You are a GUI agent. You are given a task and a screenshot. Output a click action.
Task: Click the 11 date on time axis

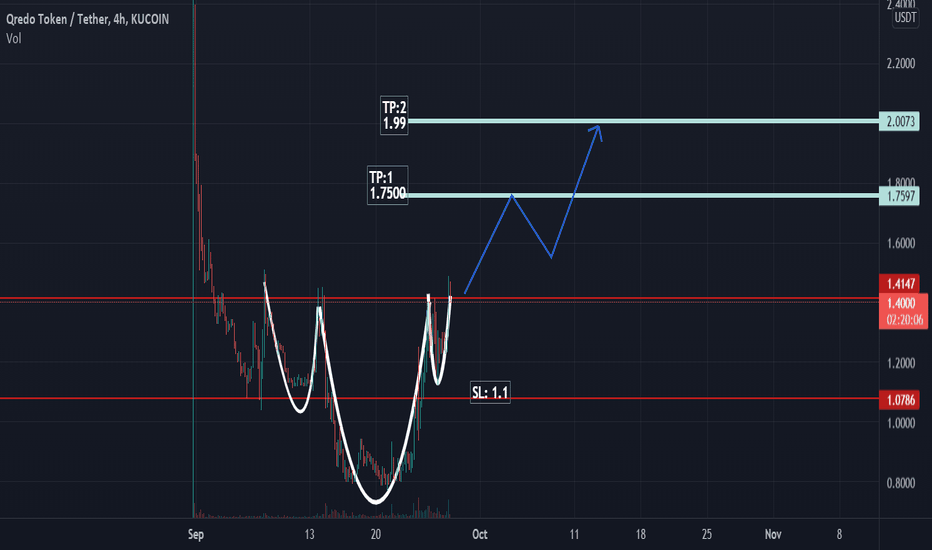574,534
